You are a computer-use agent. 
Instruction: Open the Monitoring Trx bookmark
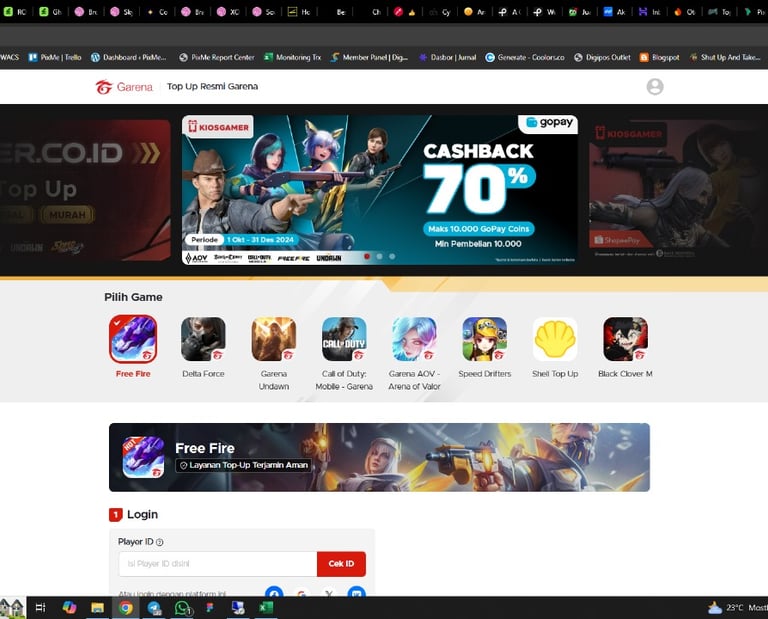click(293, 57)
